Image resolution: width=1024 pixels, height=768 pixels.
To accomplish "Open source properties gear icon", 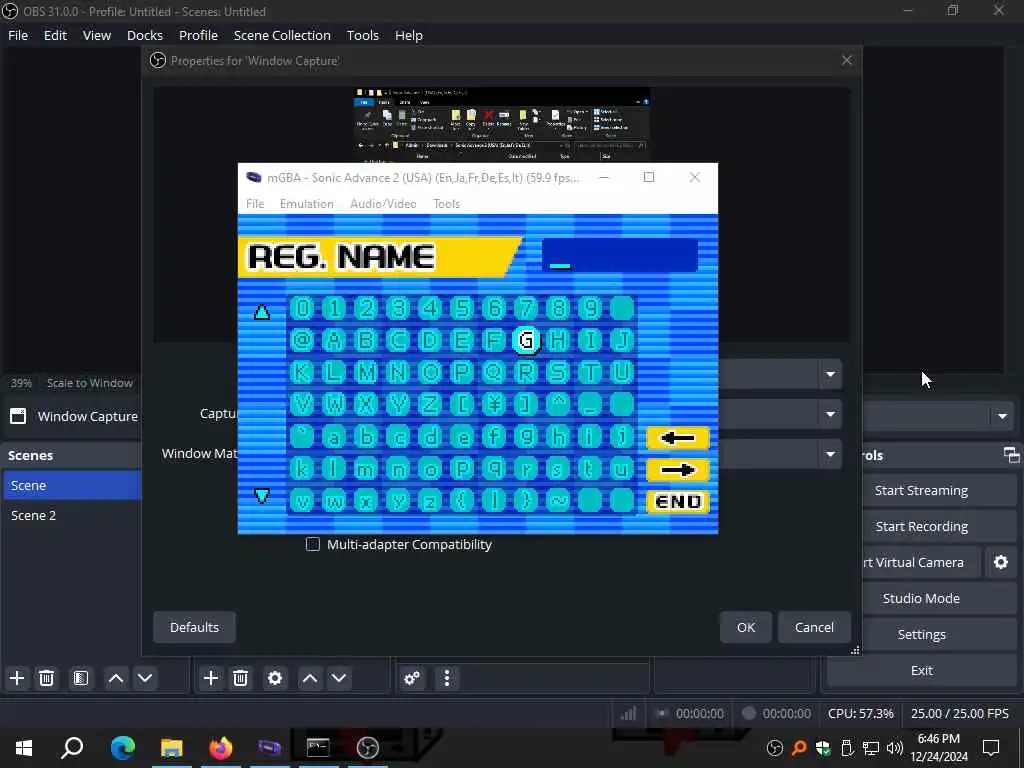I will pos(275,678).
